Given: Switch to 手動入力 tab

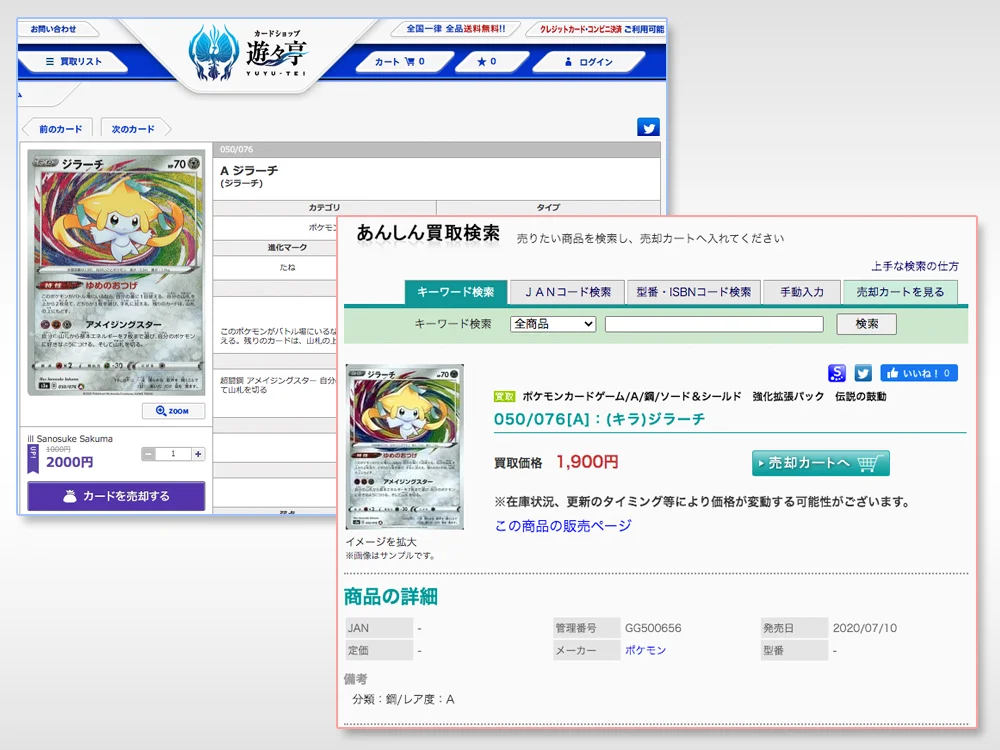Looking at the screenshot, I should point(802,292).
